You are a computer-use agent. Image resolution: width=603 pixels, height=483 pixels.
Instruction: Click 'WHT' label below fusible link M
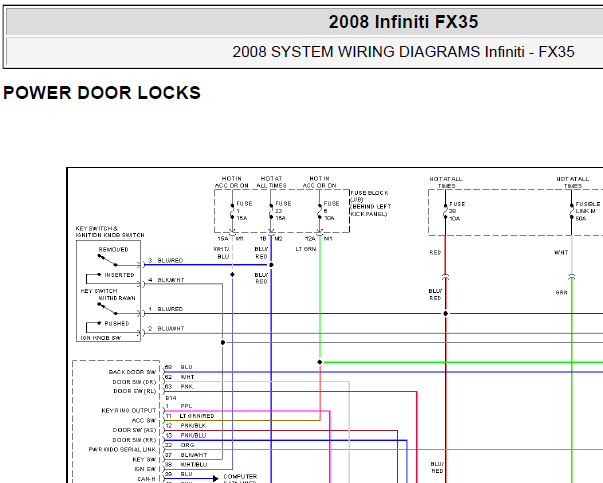pos(561,253)
